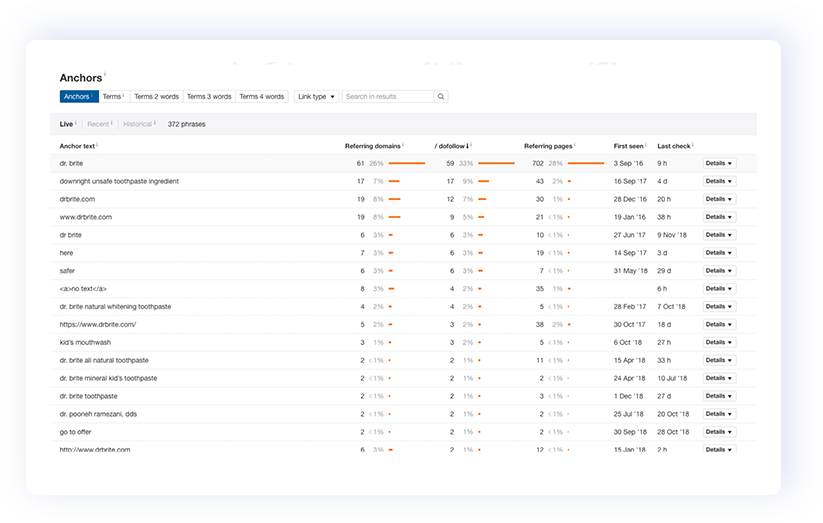Click first seen '28 Dec '16' date
Image resolution: width=823 pixels, height=523 pixels.
coord(630,199)
